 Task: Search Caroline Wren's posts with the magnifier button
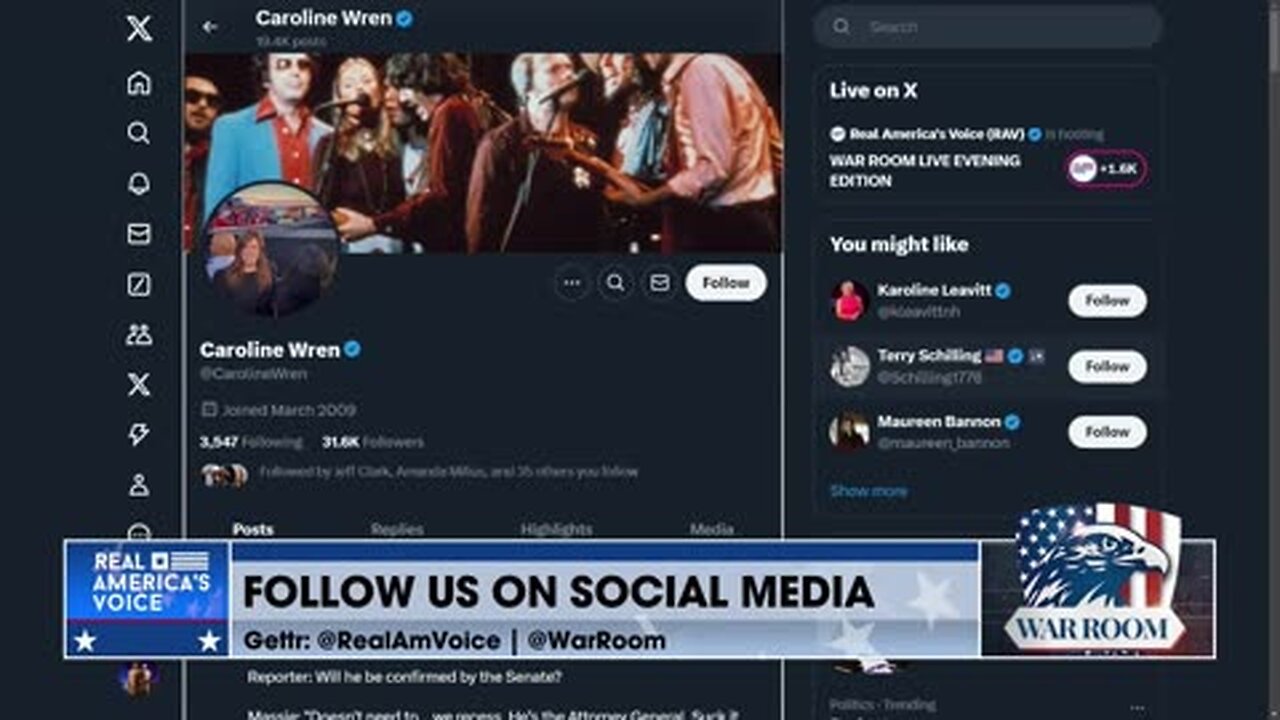tap(616, 283)
